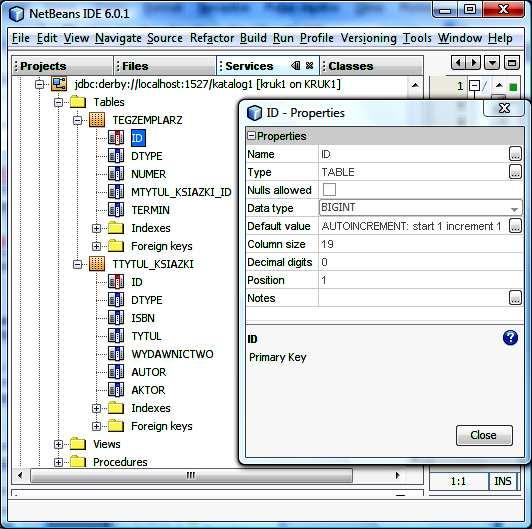Click the Close button in ID Properties

click(x=484, y=435)
